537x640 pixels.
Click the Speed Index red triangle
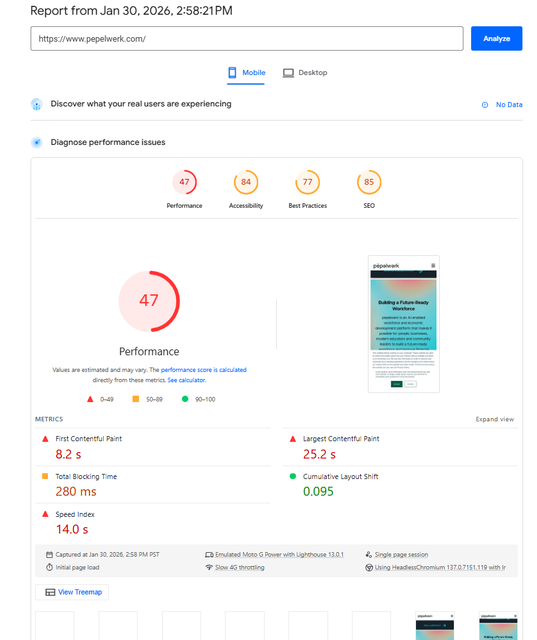tap(45, 514)
